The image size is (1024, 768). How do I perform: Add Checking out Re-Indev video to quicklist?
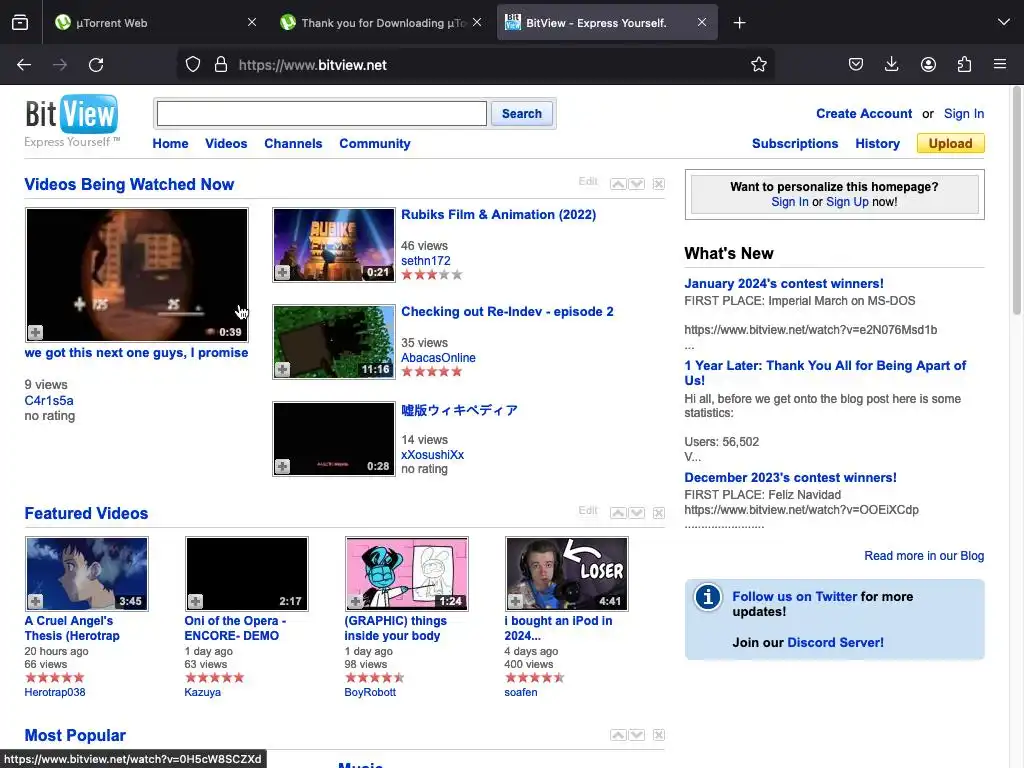point(282,370)
